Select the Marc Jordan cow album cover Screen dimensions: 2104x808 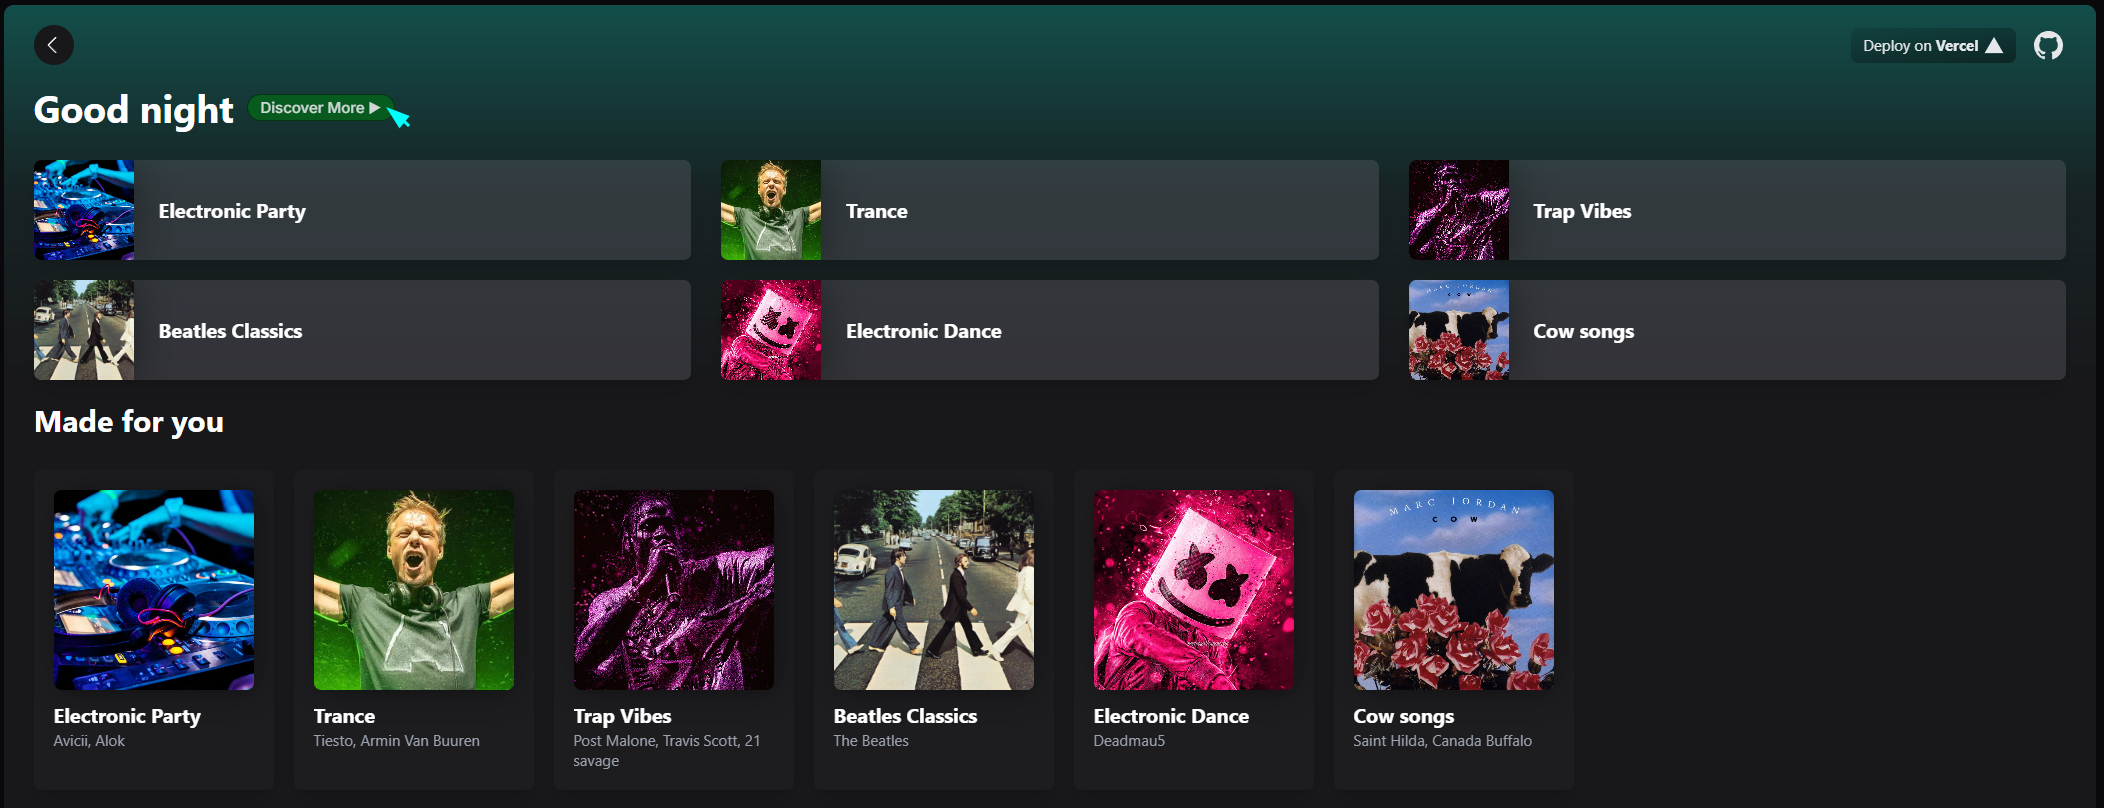click(x=1454, y=590)
